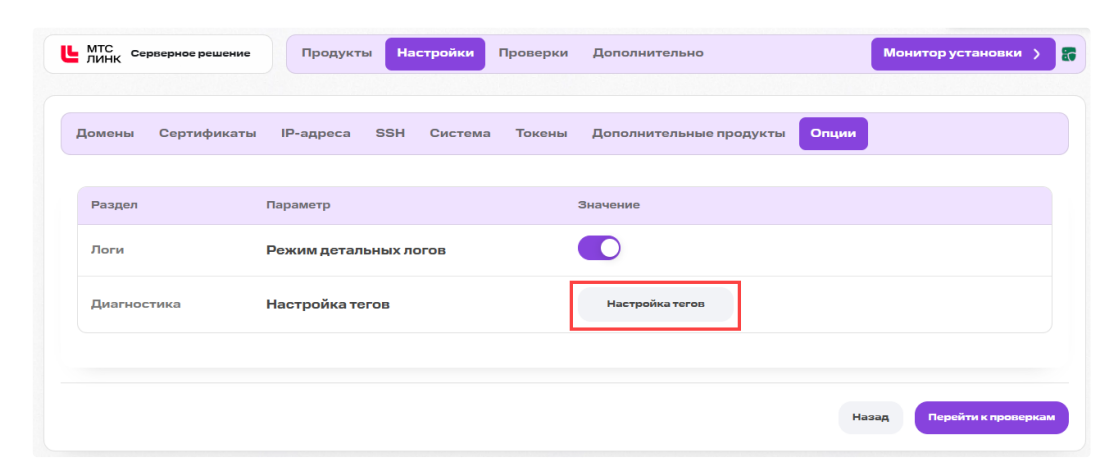
Task: Open the Система sub-tab
Action: coord(460,134)
